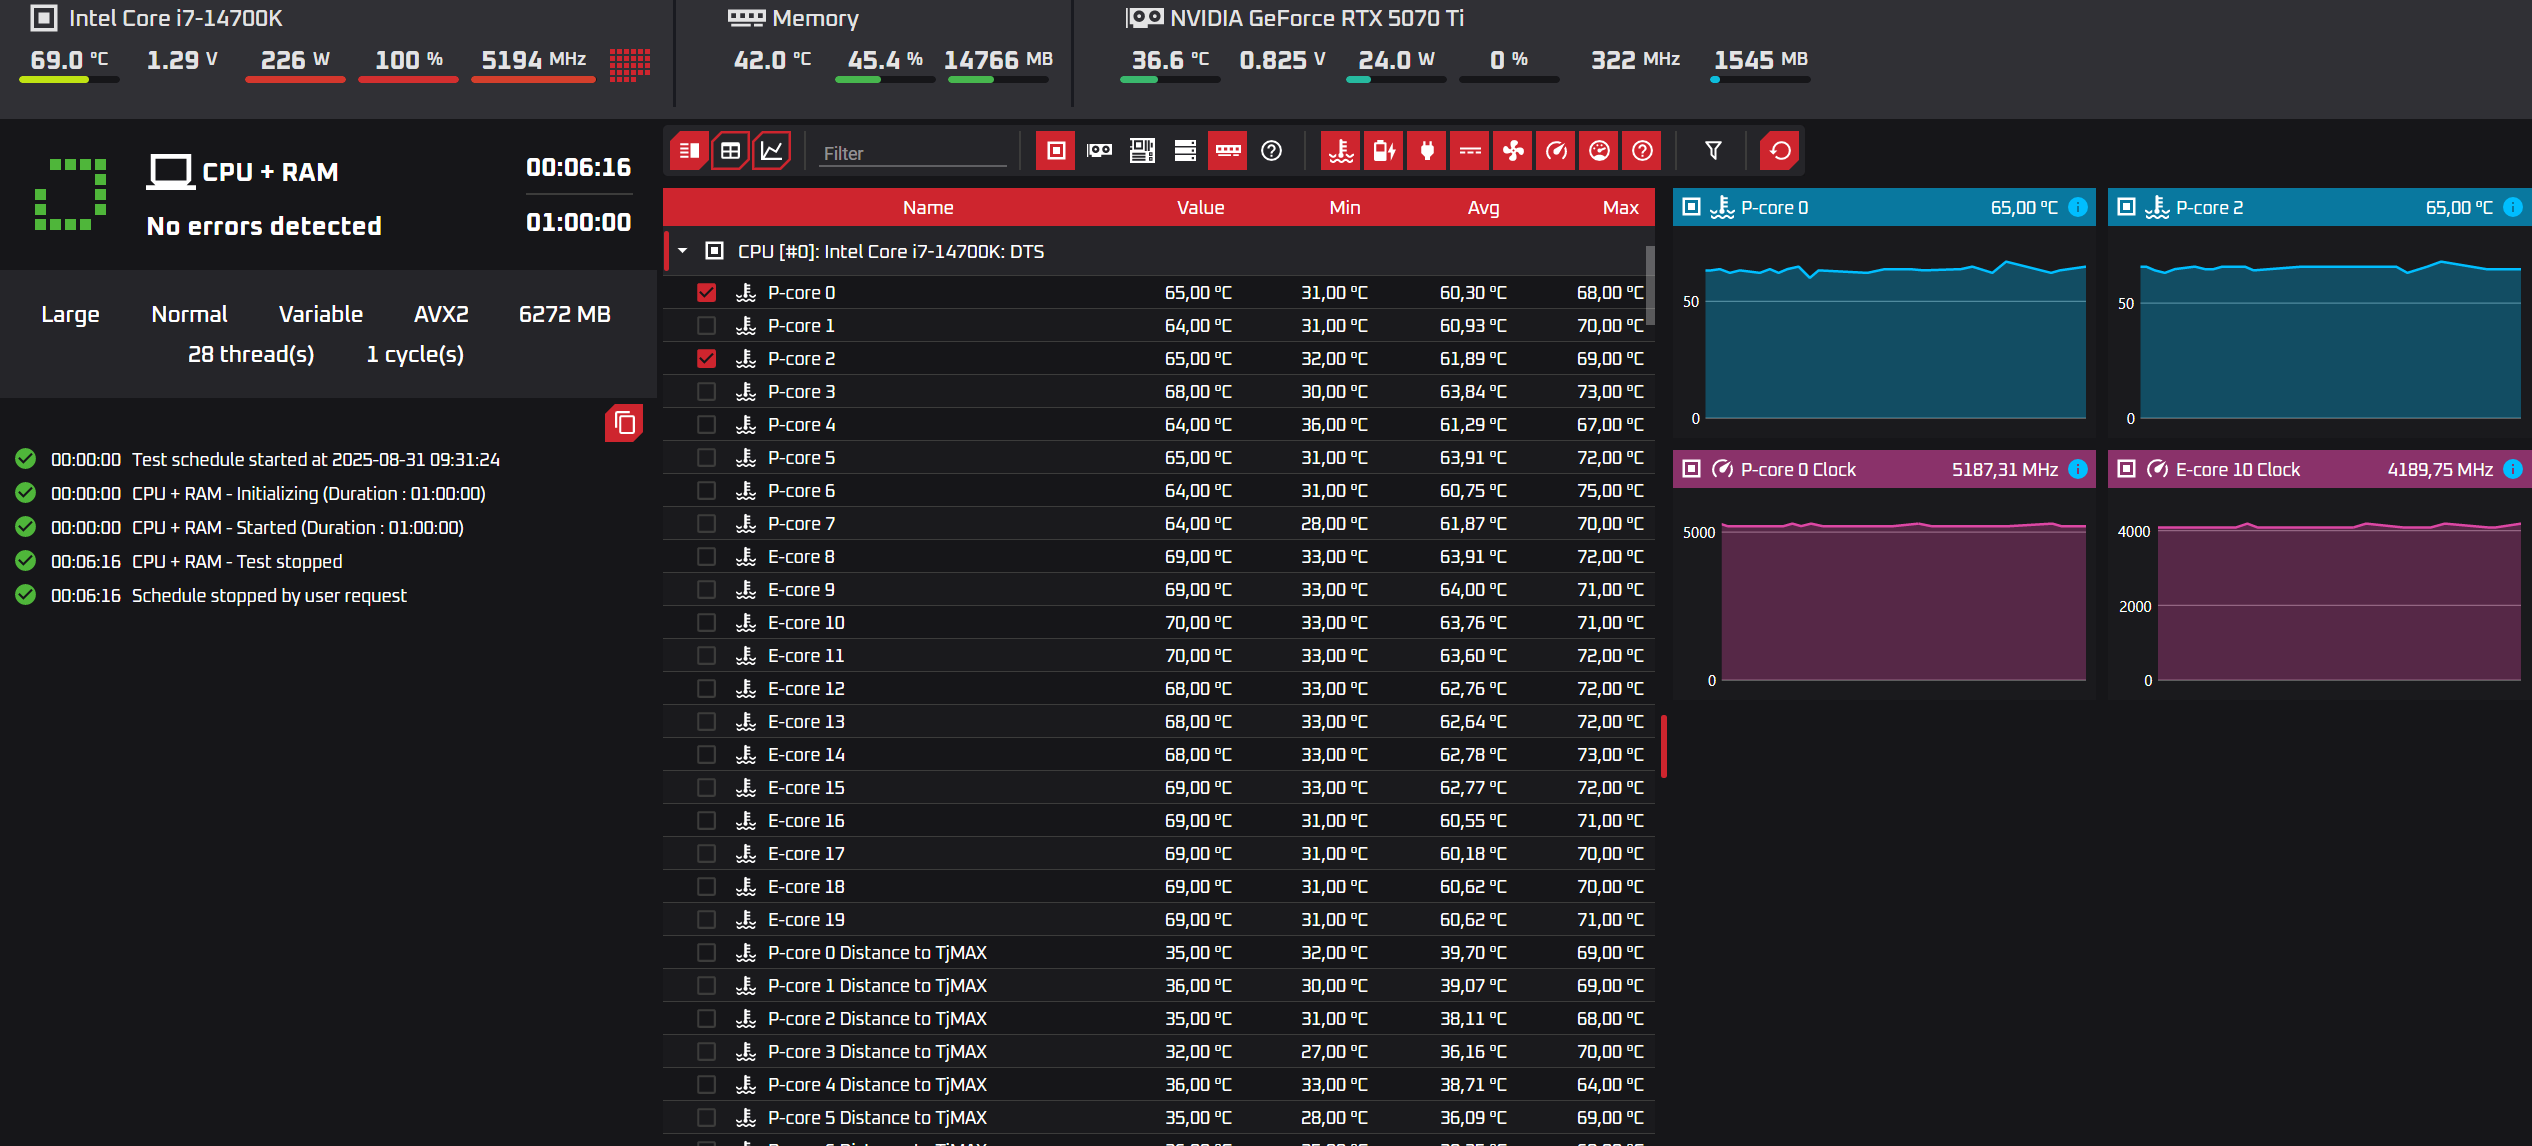This screenshot has width=2532, height=1146.
Task: Toggle the power plug sensor filter
Action: [1427, 151]
